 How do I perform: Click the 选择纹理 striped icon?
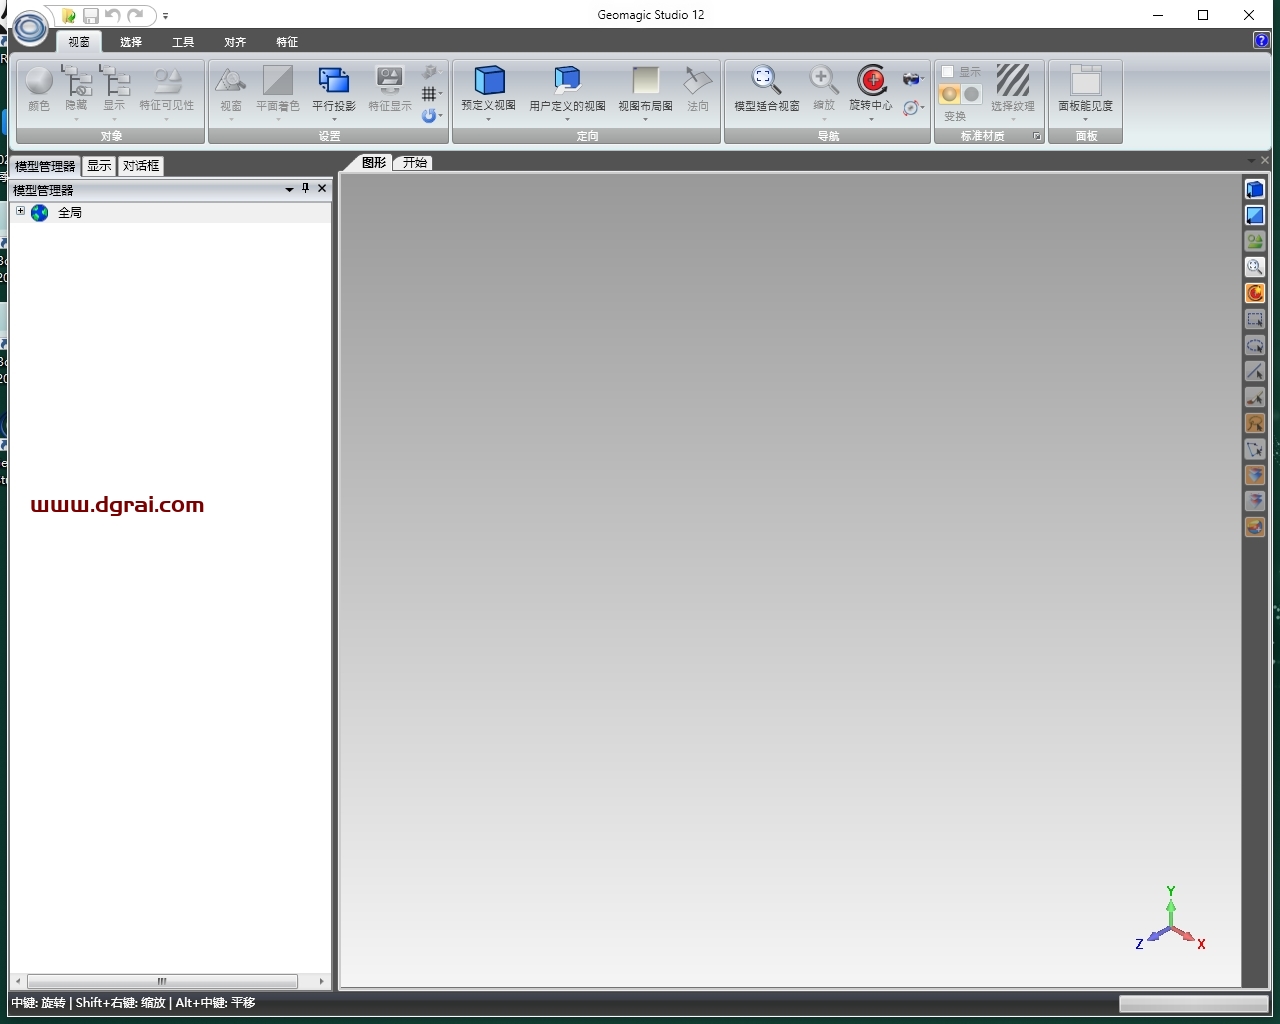click(x=1013, y=80)
